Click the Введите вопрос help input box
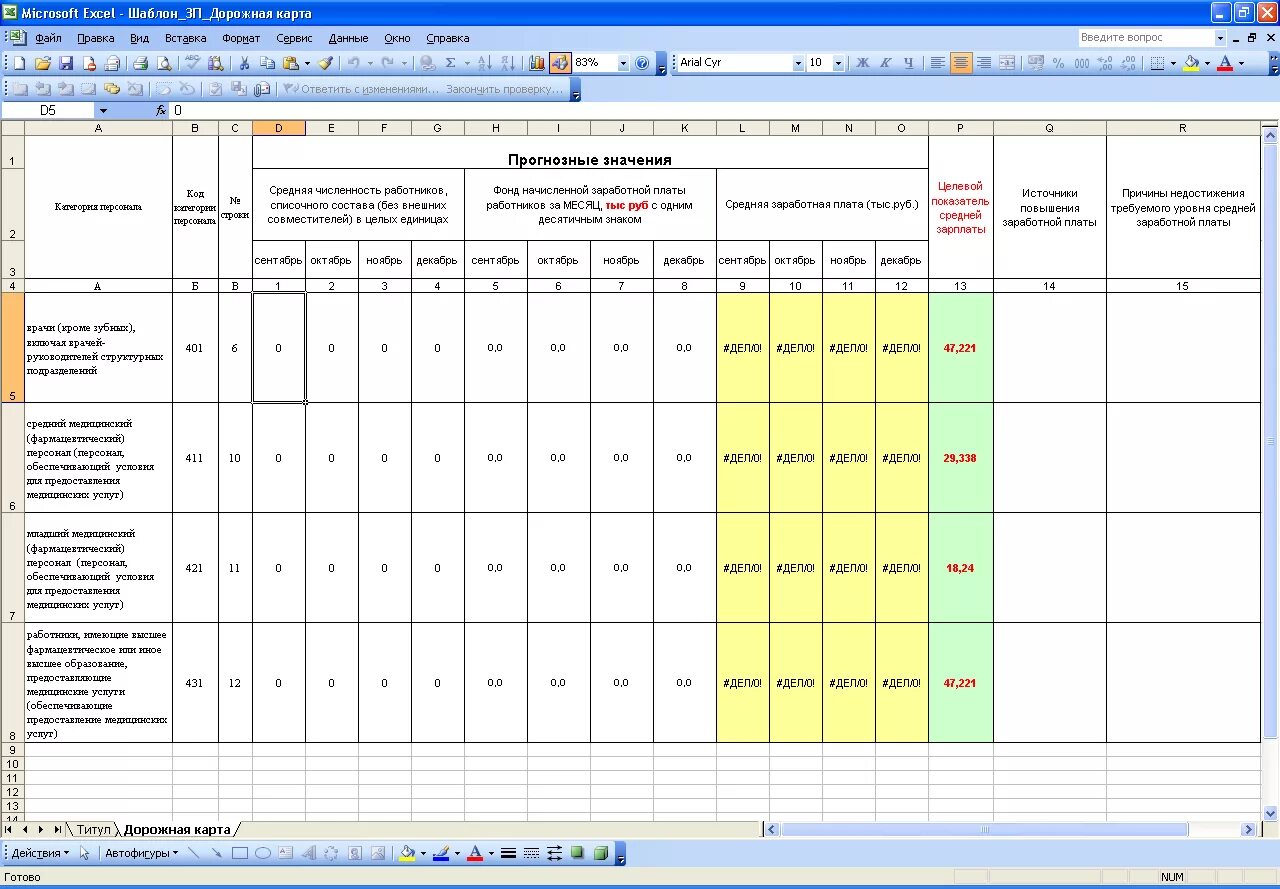1280x889 pixels. pos(1145,38)
